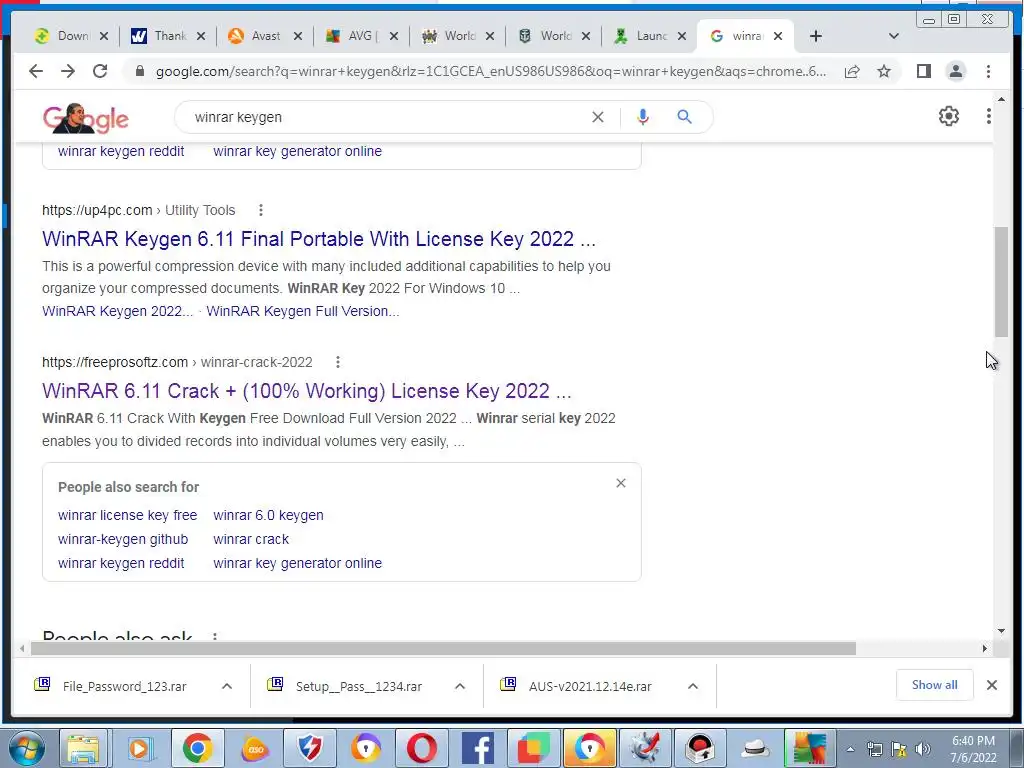Open the WinRAR Keygen 2022 sitelink
Viewport: 1024px width, 768px height.
(x=118, y=312)
